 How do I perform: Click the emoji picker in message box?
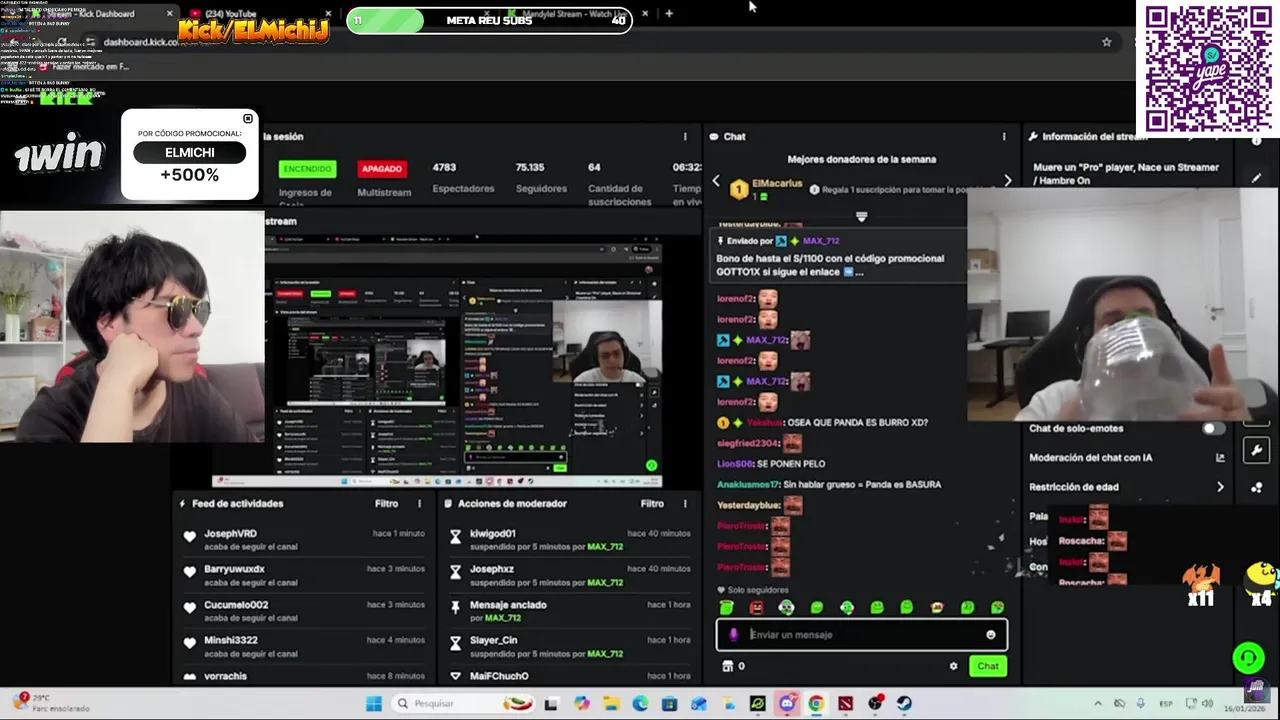[991, 635]
